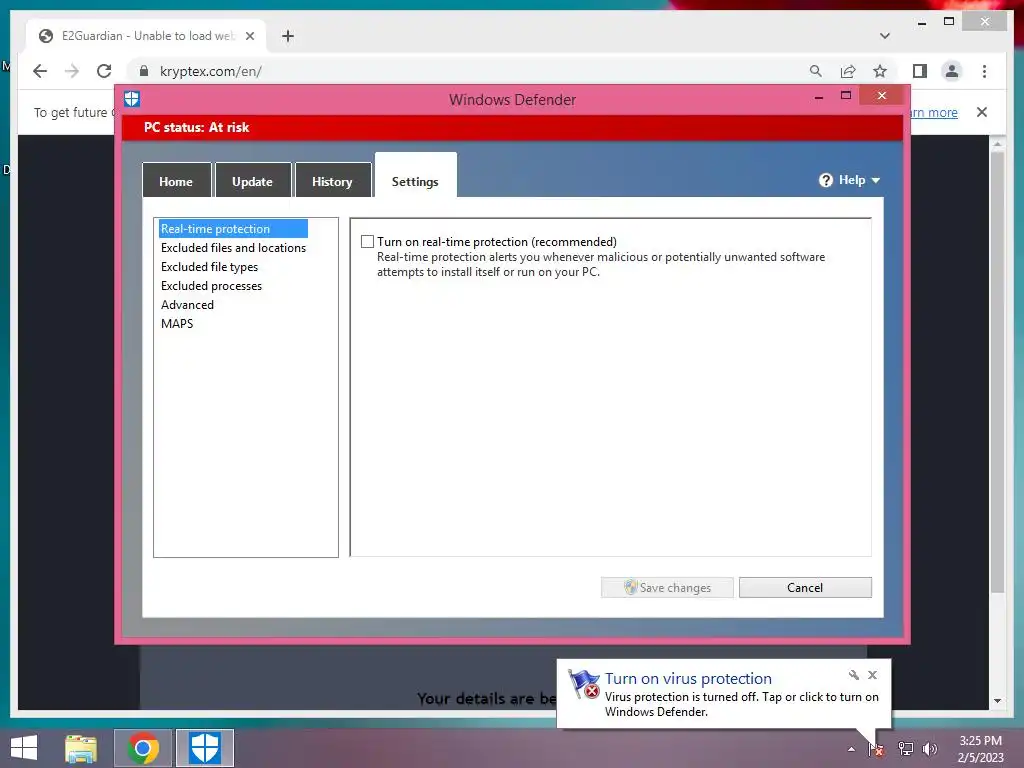Click the Help question mark icon
The height and width of the screenshot is (768, 1024).
click(826, 180)
